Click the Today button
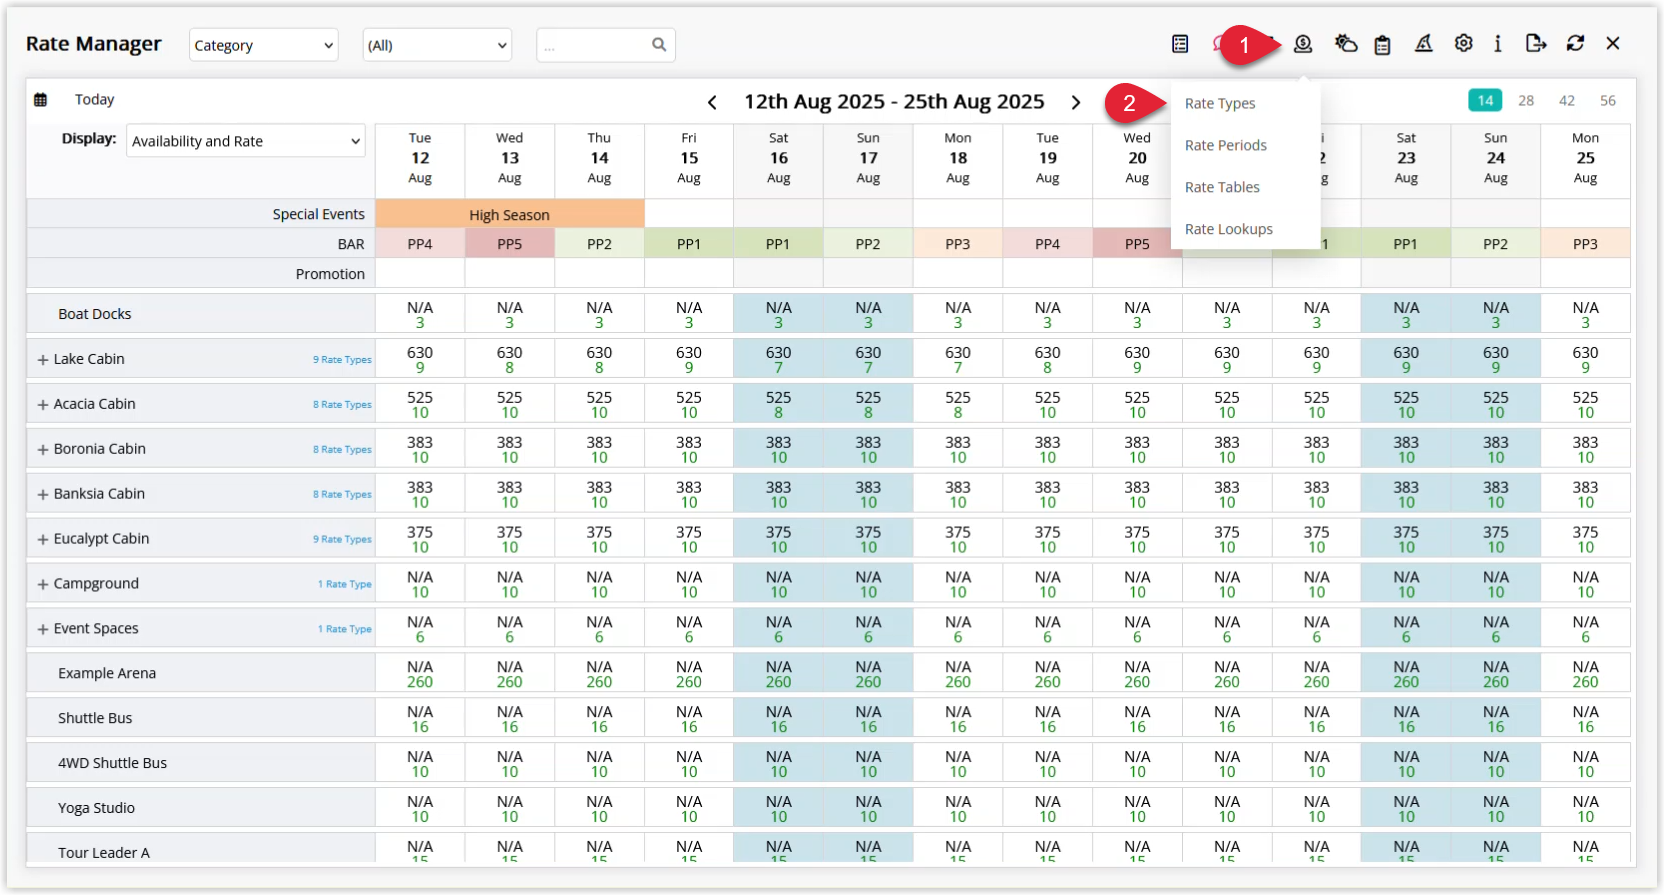 pyautogui.click(x=94, y=100)
